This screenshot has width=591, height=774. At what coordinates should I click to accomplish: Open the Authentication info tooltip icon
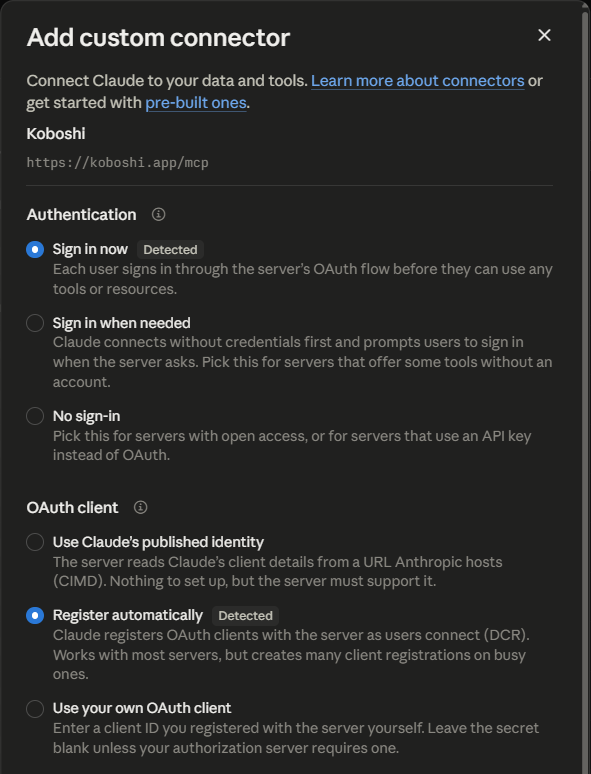[x=158, y=214]
